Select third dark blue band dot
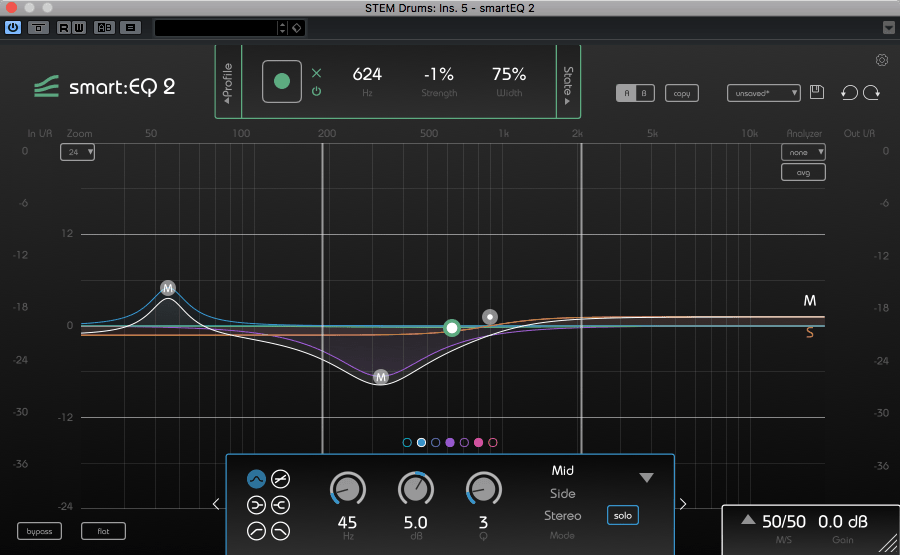This screenshot has height=555, width=900. pos(436,443)
